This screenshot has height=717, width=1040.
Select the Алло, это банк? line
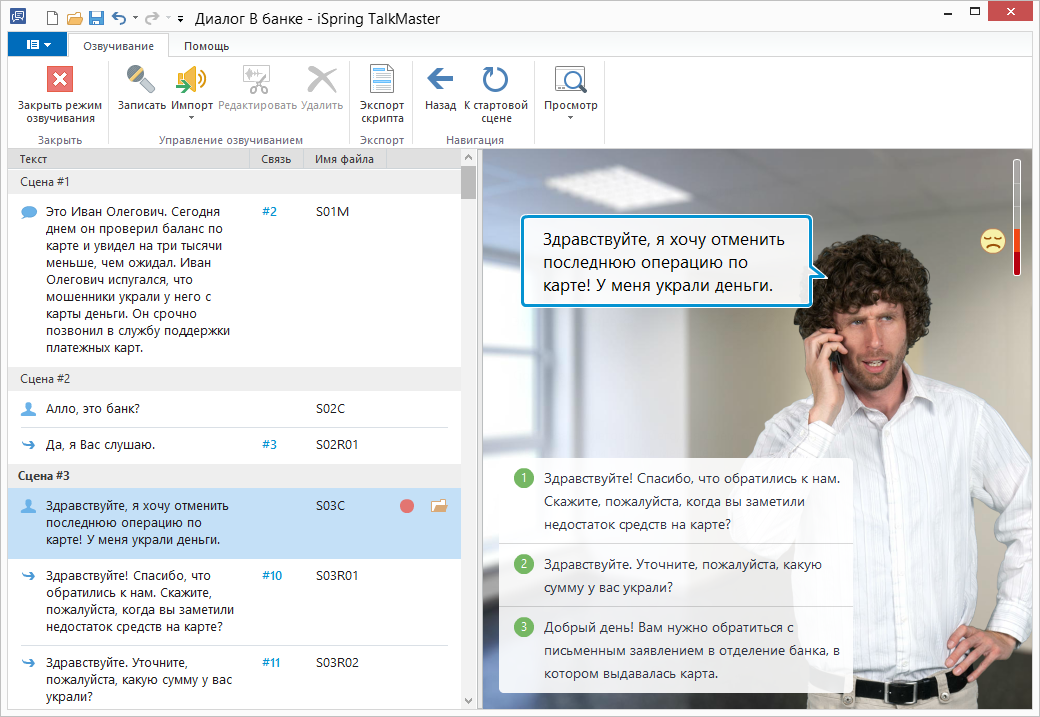coord(93,409)
